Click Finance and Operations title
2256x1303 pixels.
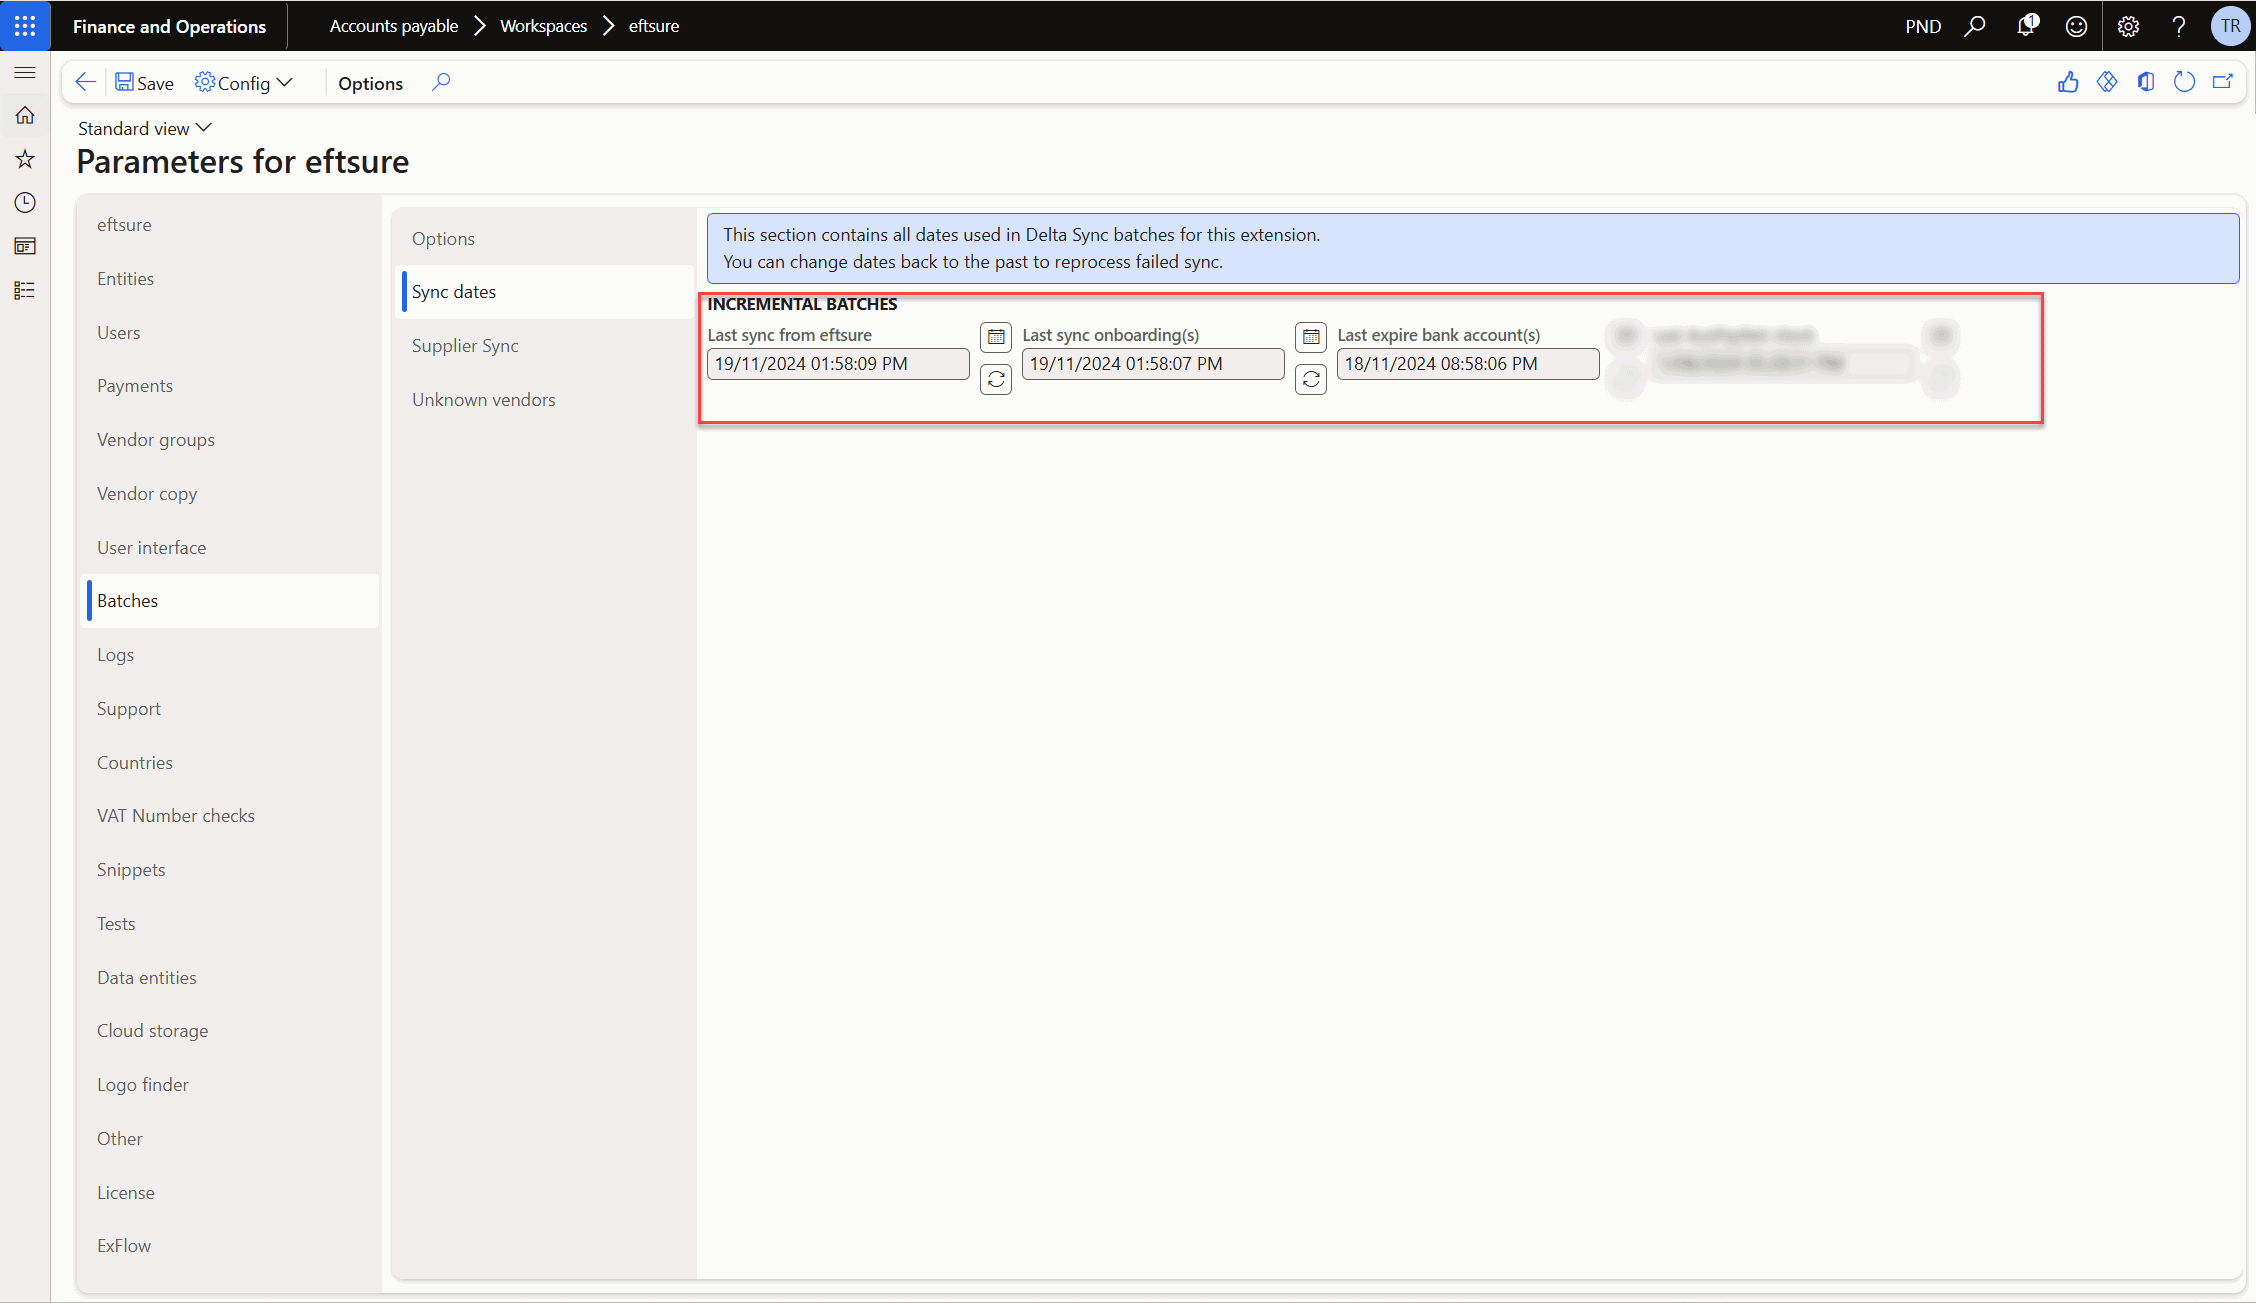tap(169, 26)
